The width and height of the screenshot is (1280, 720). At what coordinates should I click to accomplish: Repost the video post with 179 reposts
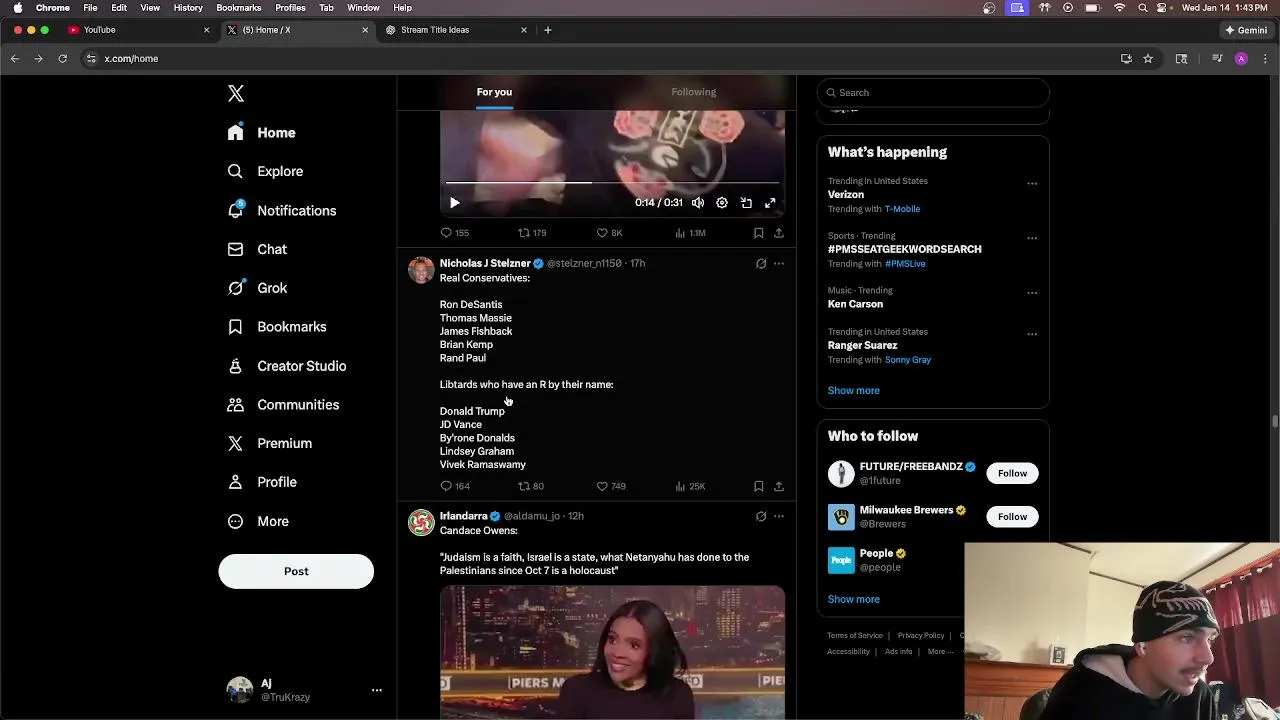pyautogui.click(x=532, y=233)
